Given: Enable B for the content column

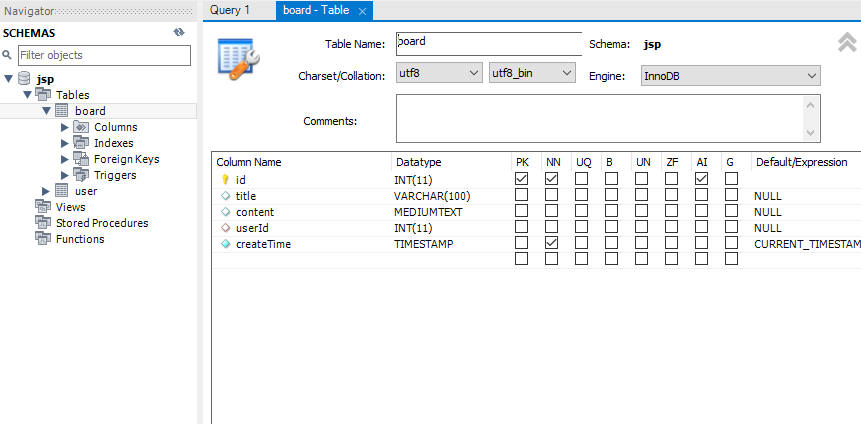Looking at the screenshot, I should coord(612,210).
